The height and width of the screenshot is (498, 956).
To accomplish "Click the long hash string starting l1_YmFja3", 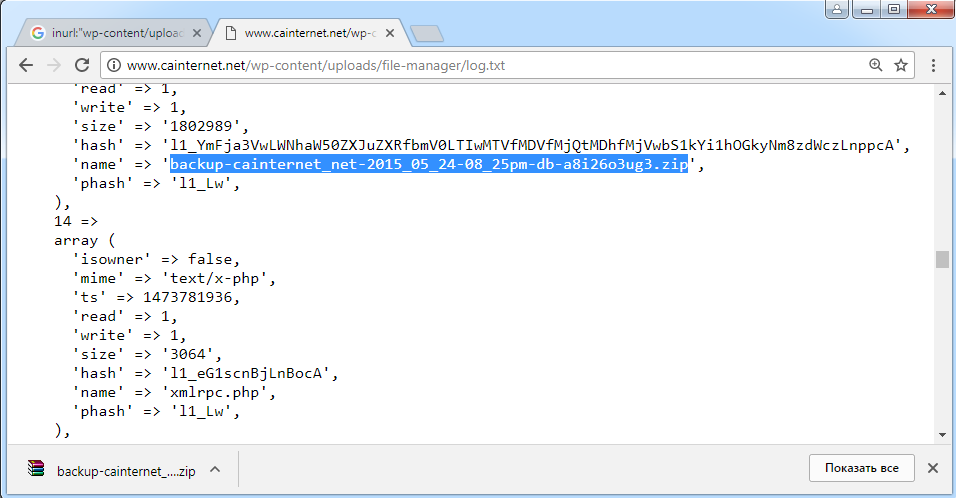I will click(x=531, y=145).
